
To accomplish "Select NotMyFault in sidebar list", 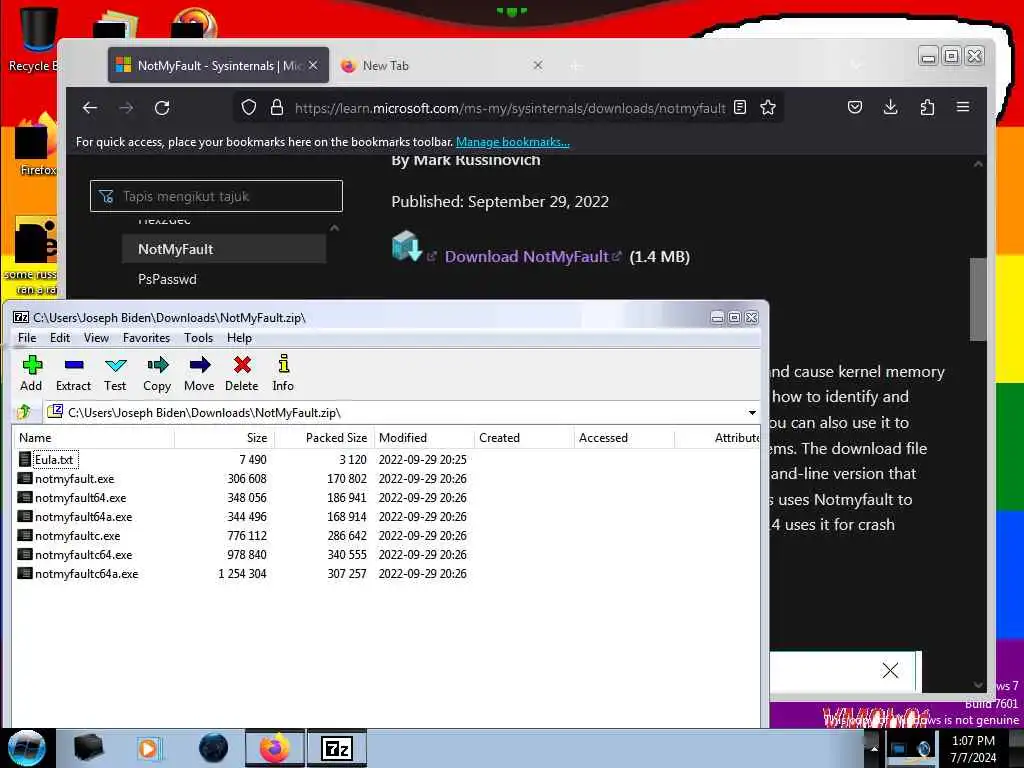I will pos(223,249).
